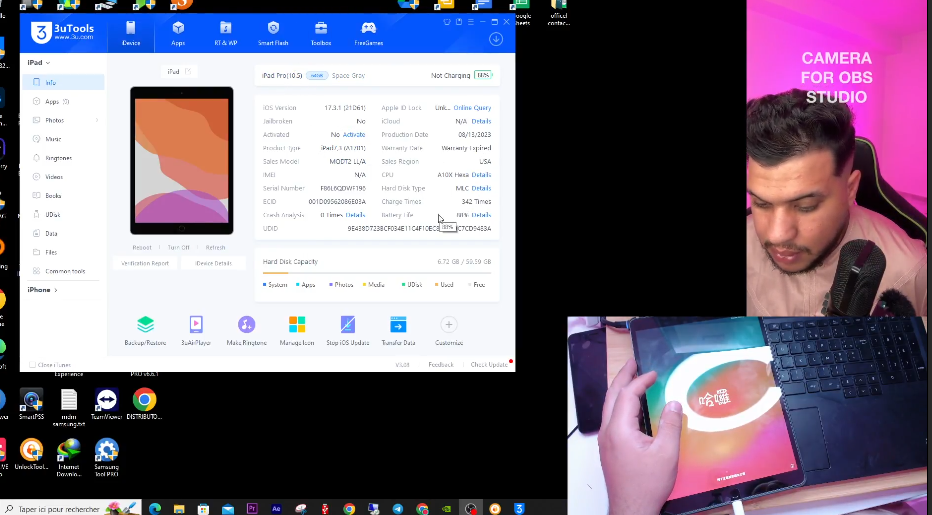This screenshot has height=515, width=932.
Task: Open Details link for iCloud
Action: 481,121
